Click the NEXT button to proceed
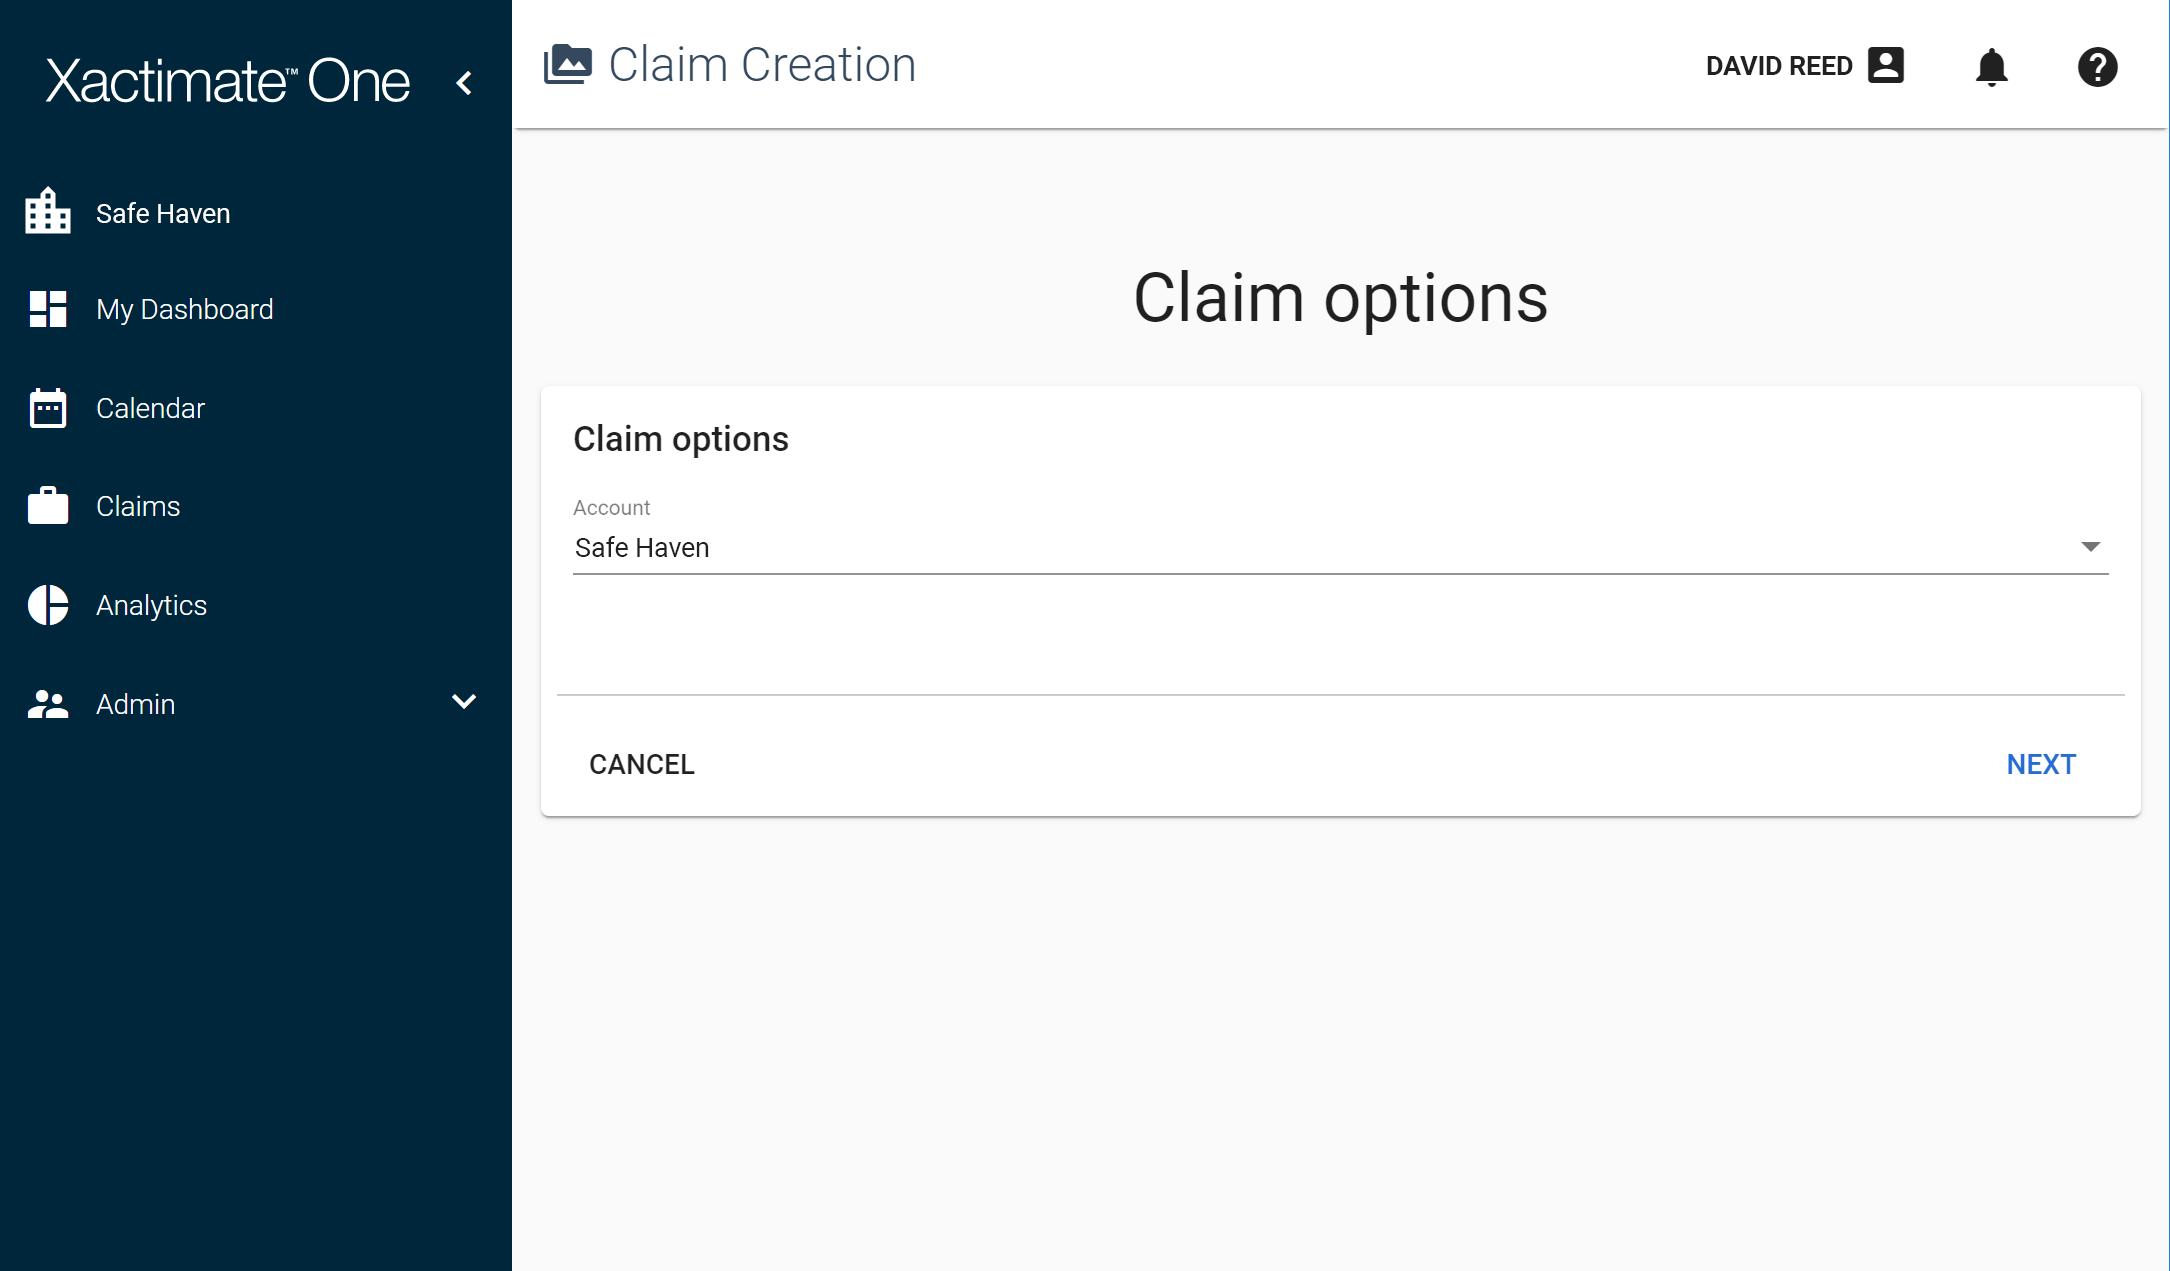This screenshot has height=1271, width=2170. (2041, 763)
